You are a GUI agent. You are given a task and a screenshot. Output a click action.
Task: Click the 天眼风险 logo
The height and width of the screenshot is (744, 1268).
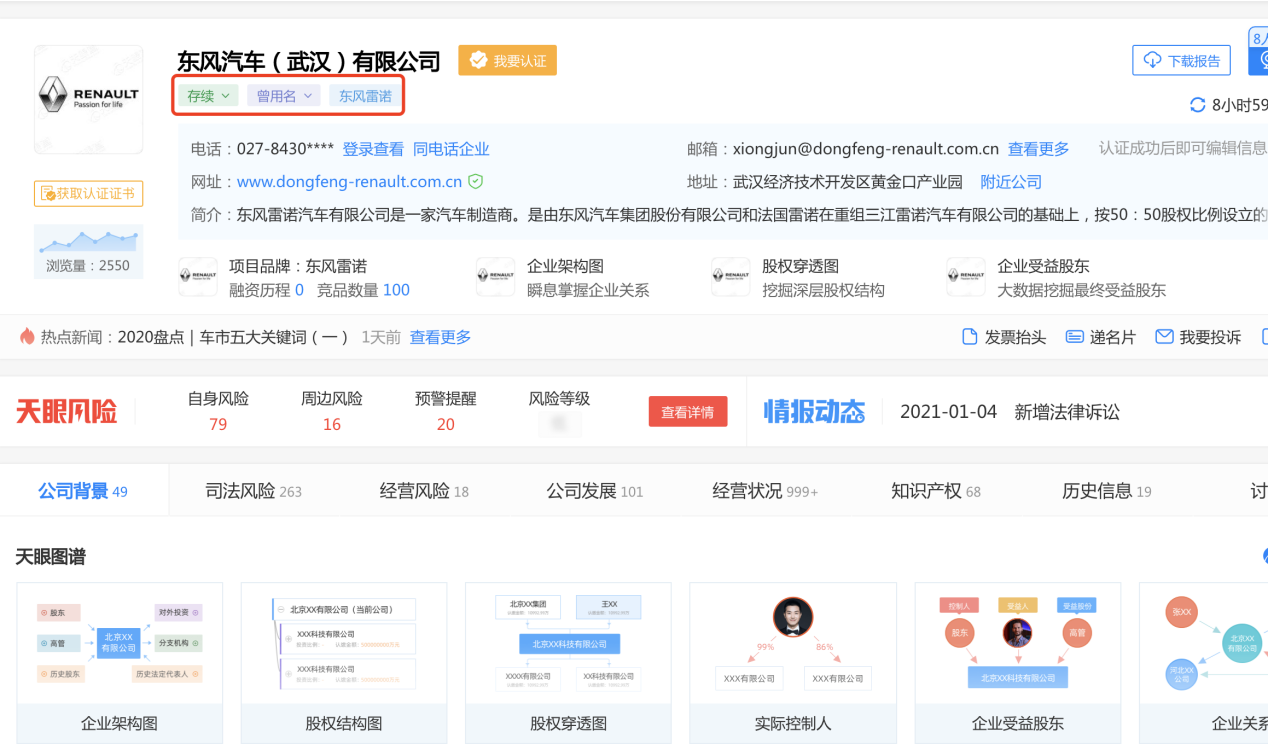[x=66, y=411]
